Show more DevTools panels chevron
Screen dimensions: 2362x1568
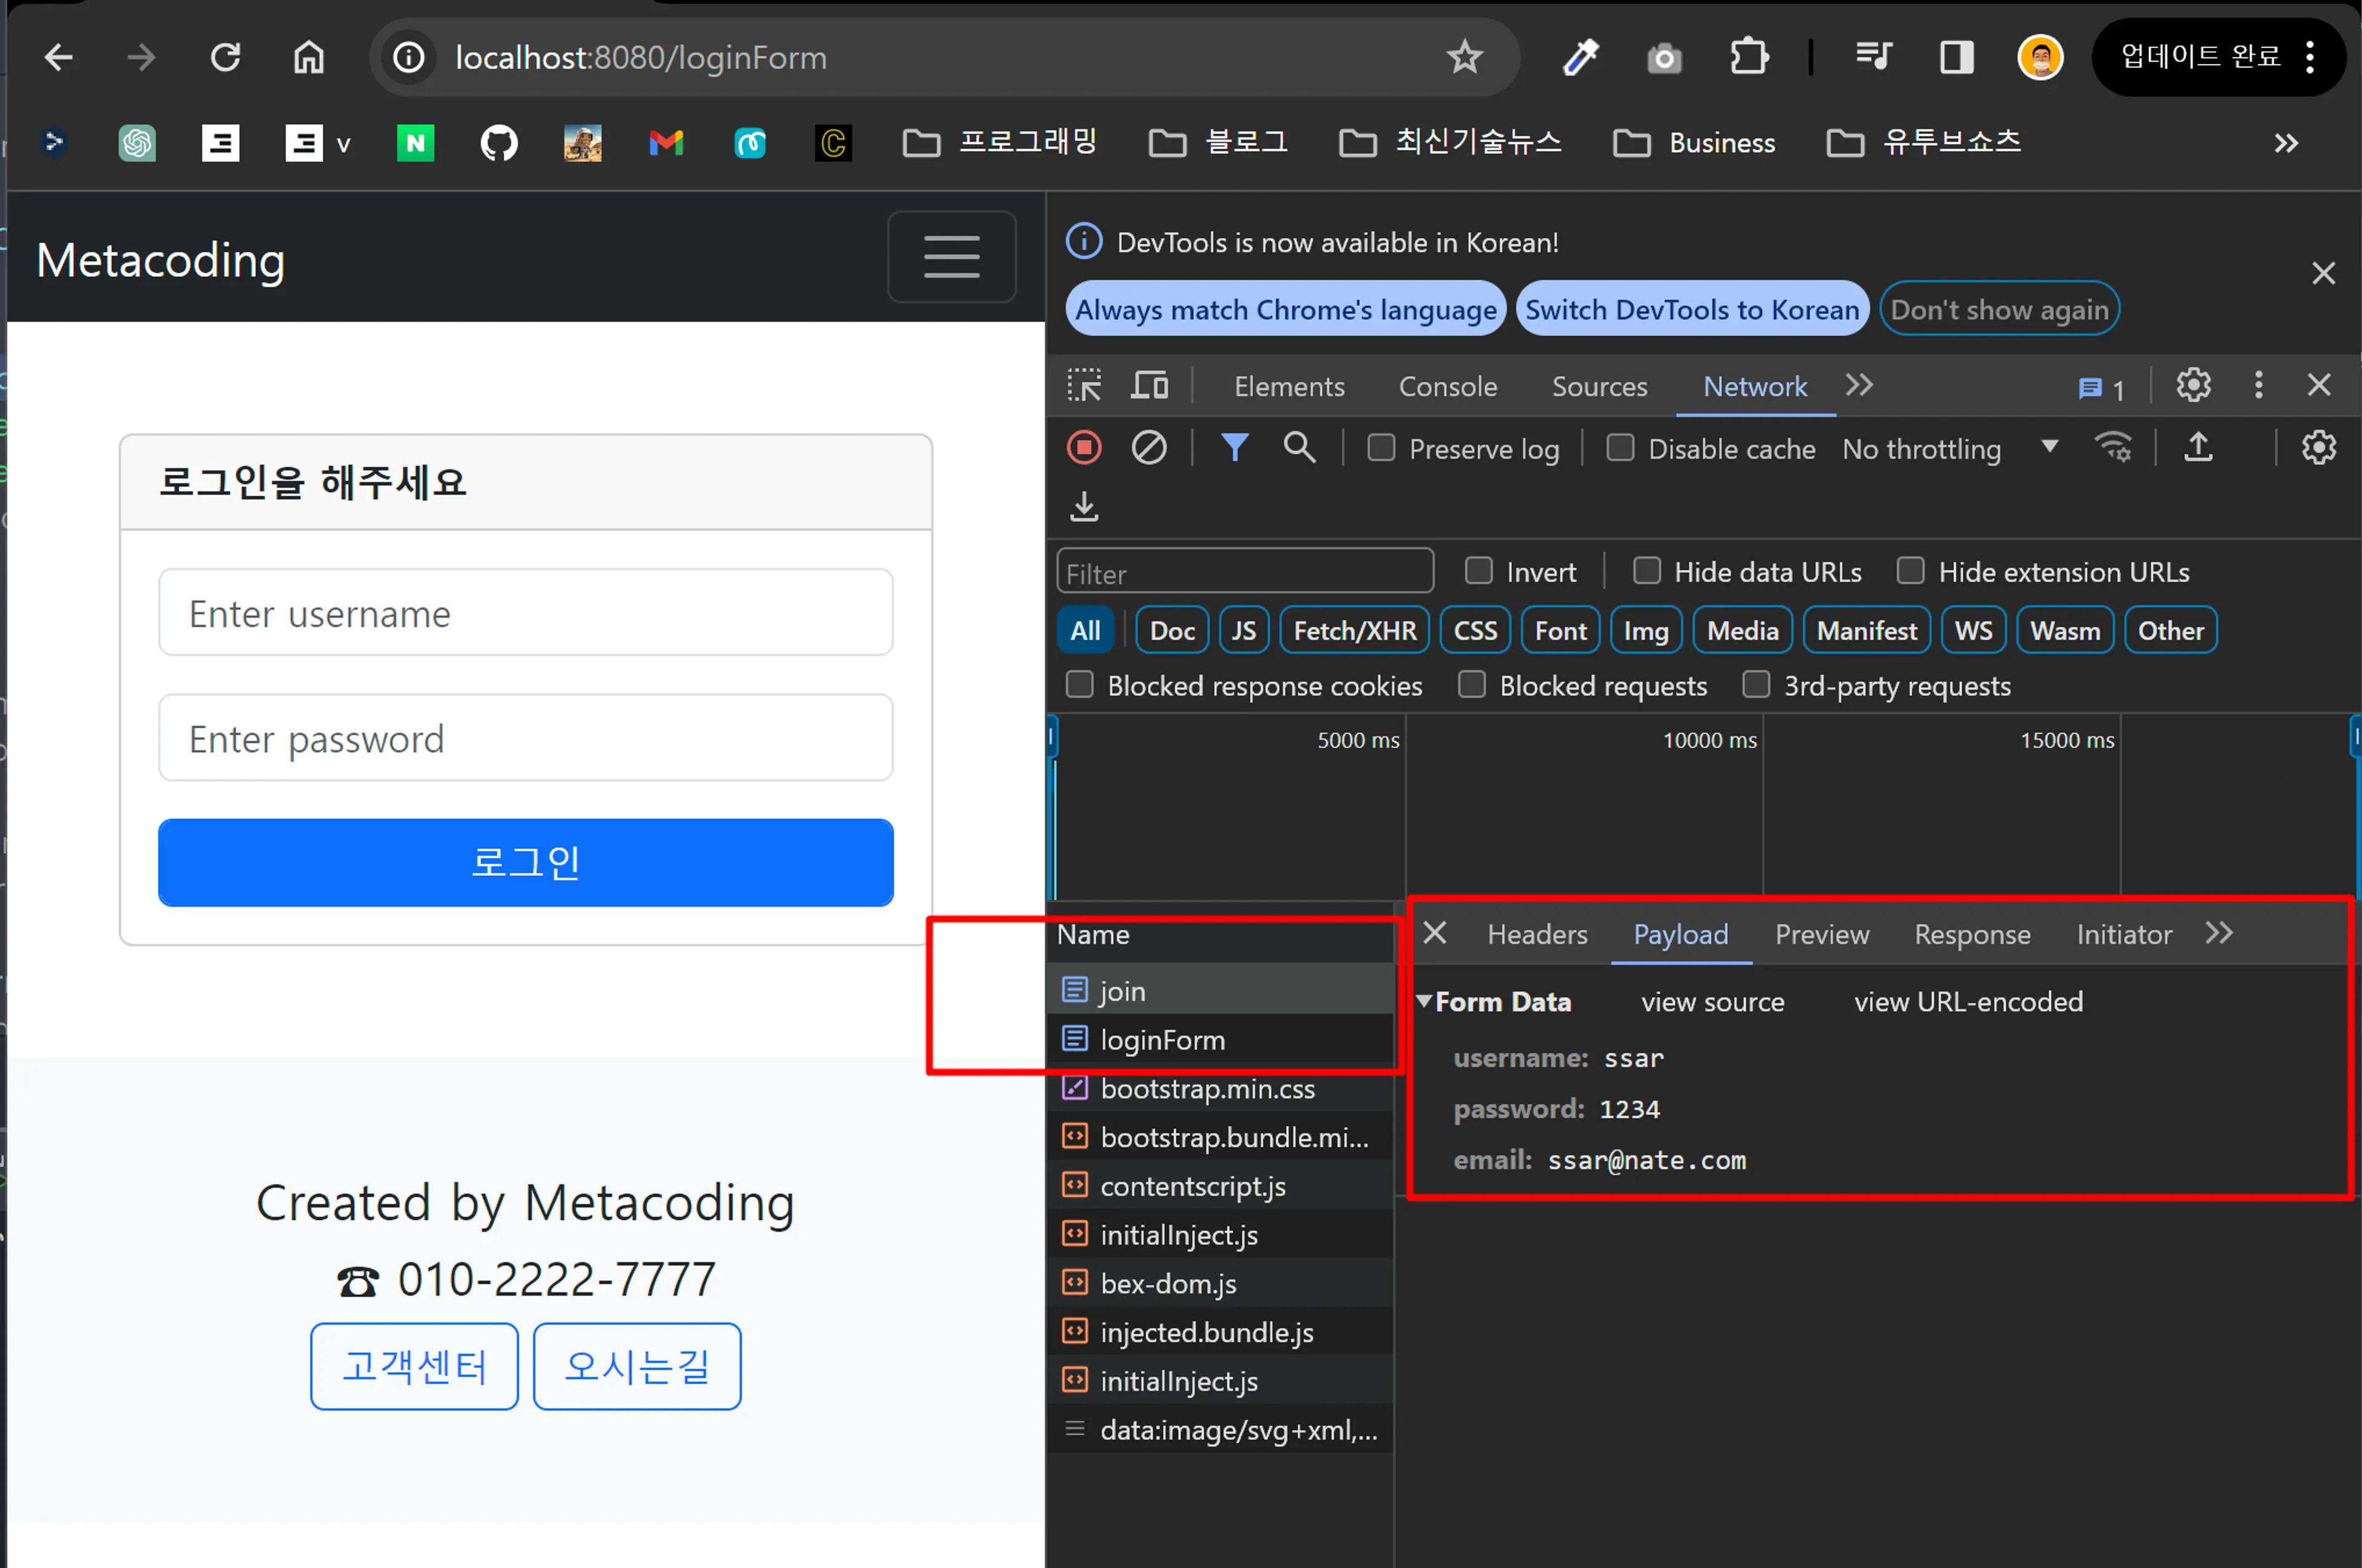point(1858,385)
